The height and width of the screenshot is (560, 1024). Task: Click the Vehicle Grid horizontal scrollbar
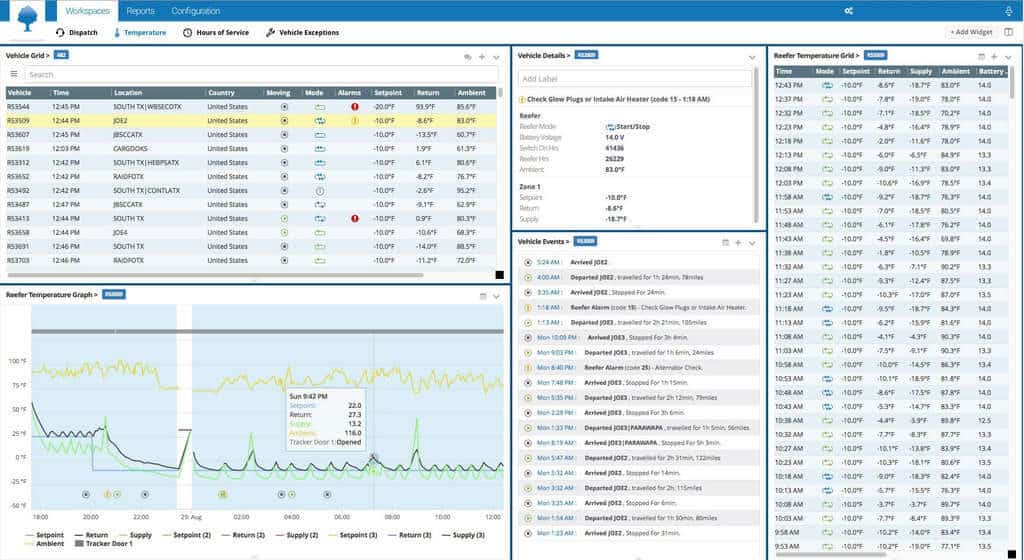[x=216, y=275]
